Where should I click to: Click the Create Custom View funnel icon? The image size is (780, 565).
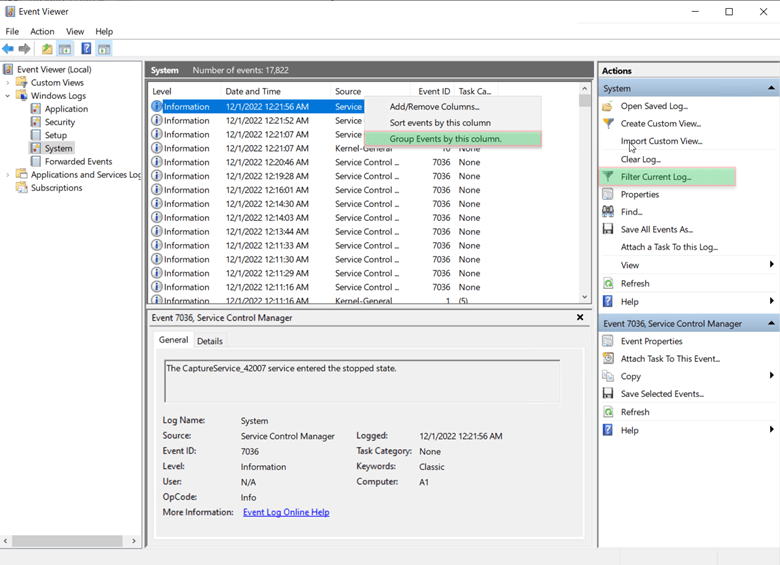pos(608,123)
